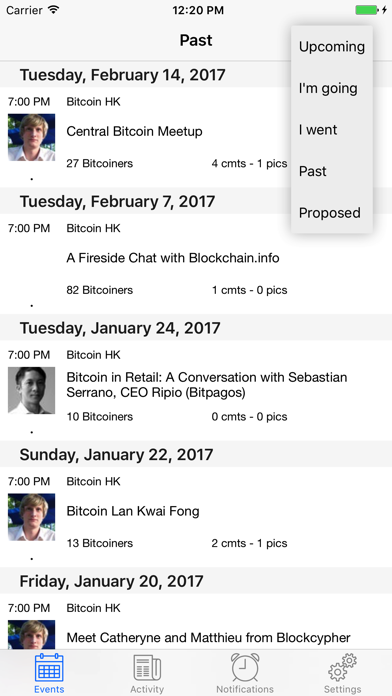Open Bitcoin in Retail conversation event
392x696 pixels.
pos(207,385)
